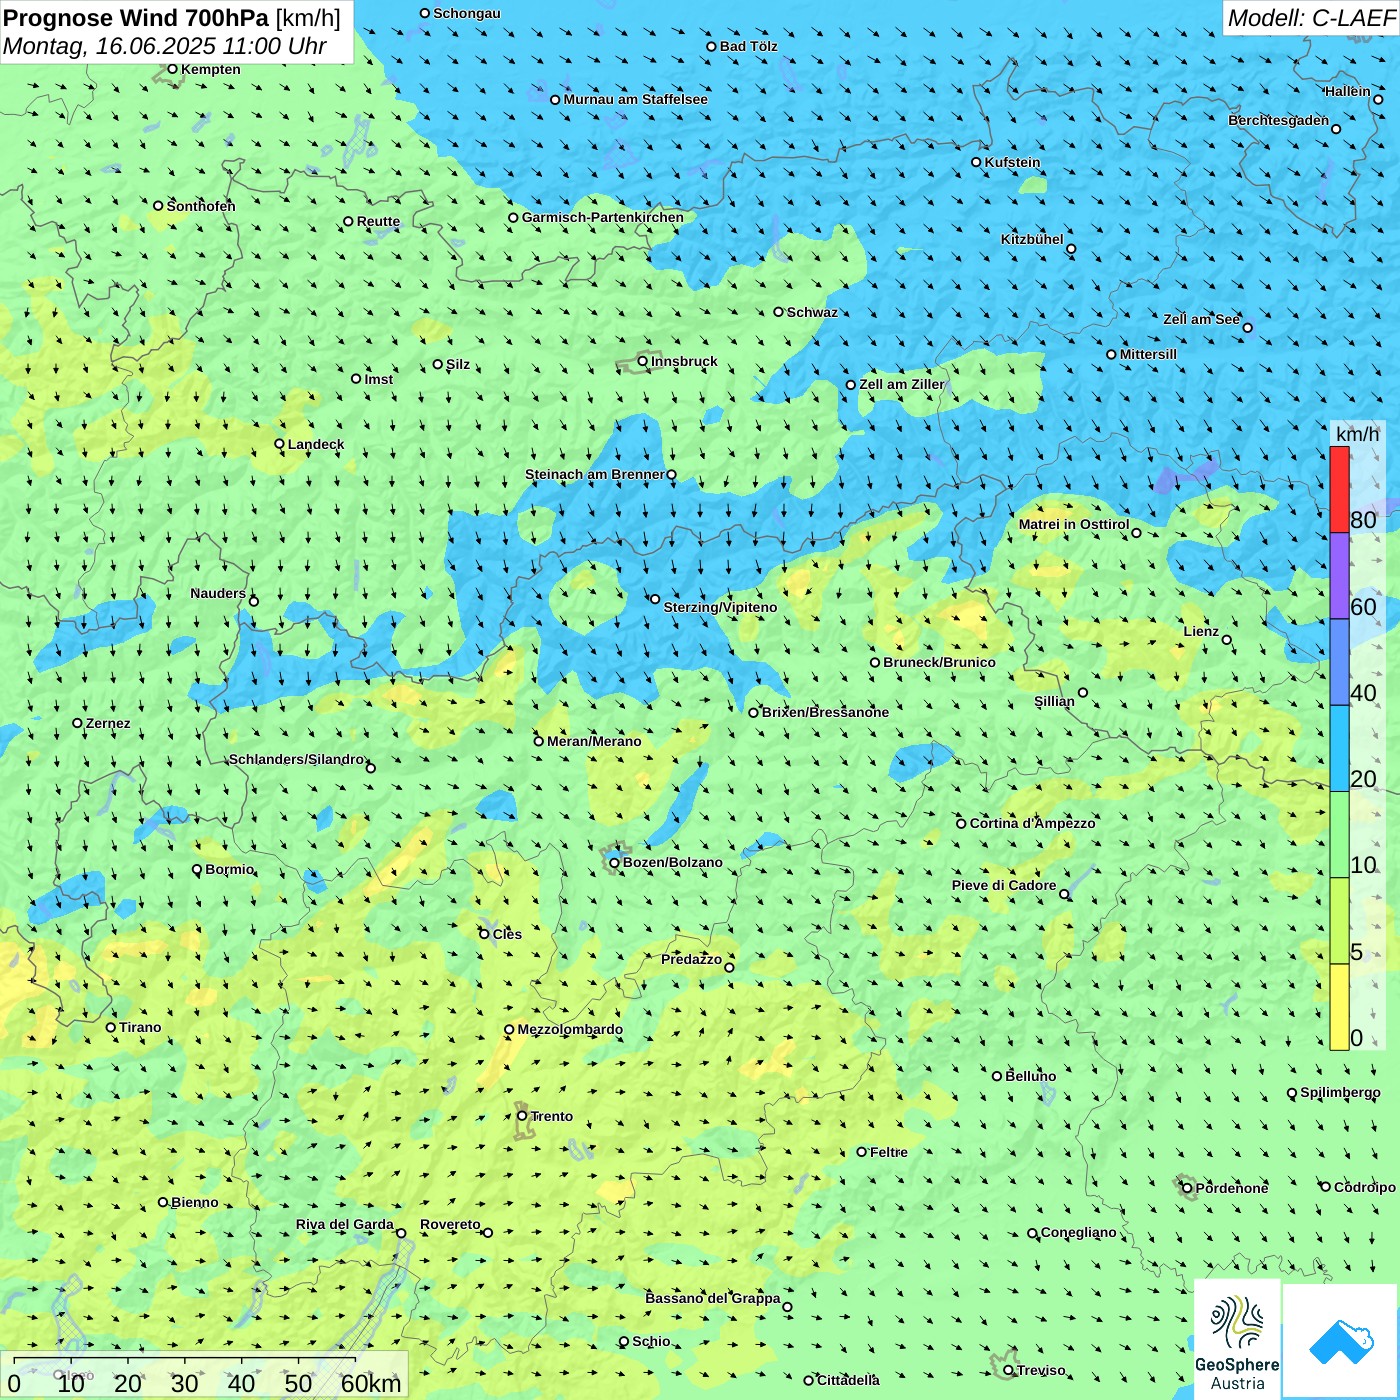Image resolution: width=1400 pixels, height=1400 pixels.
Task: Click the Sterzing/Vipiteno marker
Action: tap(655, 599)
